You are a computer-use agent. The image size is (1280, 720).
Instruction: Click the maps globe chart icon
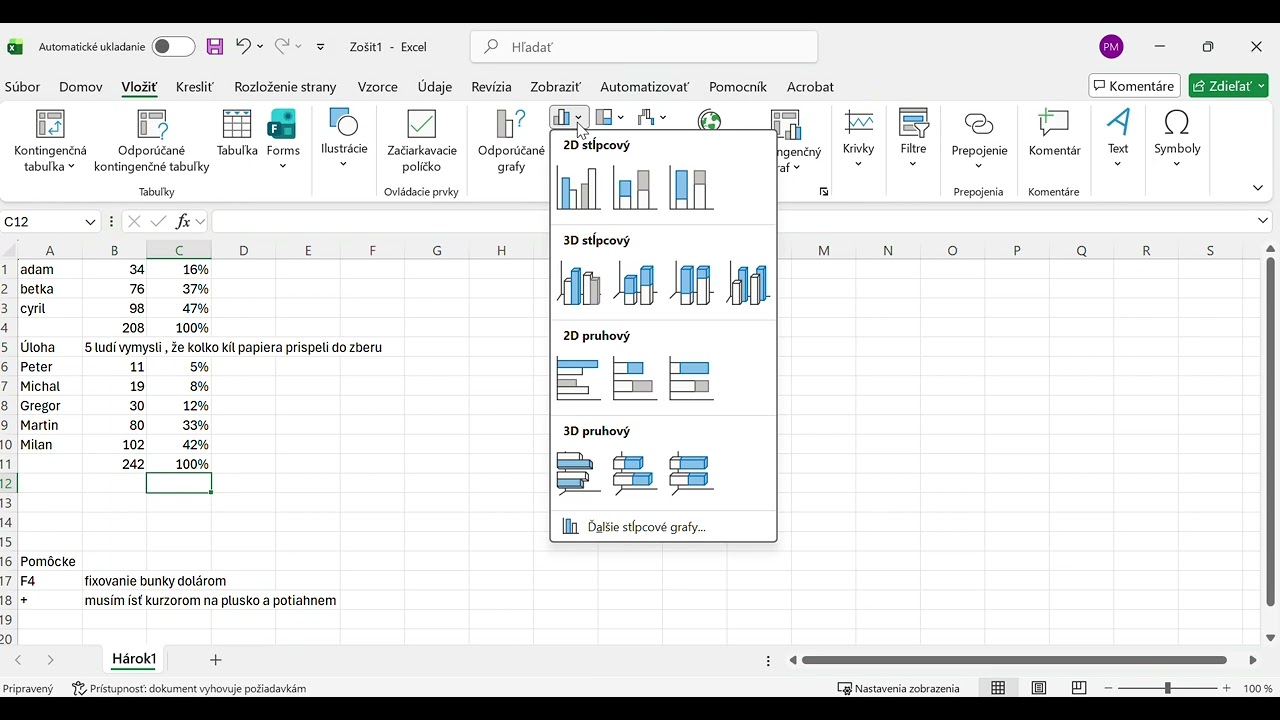(710, 120)
